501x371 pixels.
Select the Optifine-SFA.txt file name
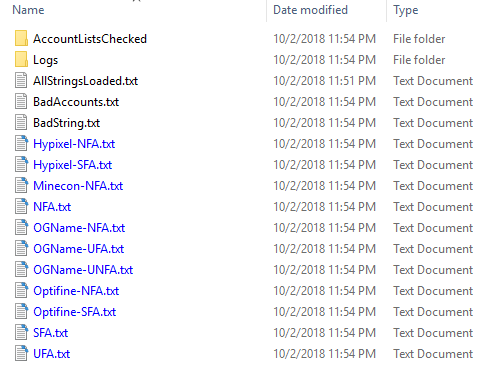click(x=74, y=312)
